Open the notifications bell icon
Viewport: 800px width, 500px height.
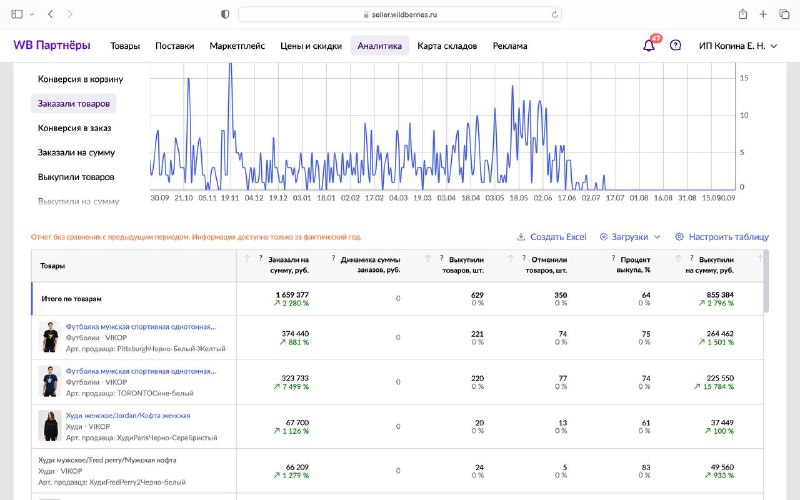648,46
